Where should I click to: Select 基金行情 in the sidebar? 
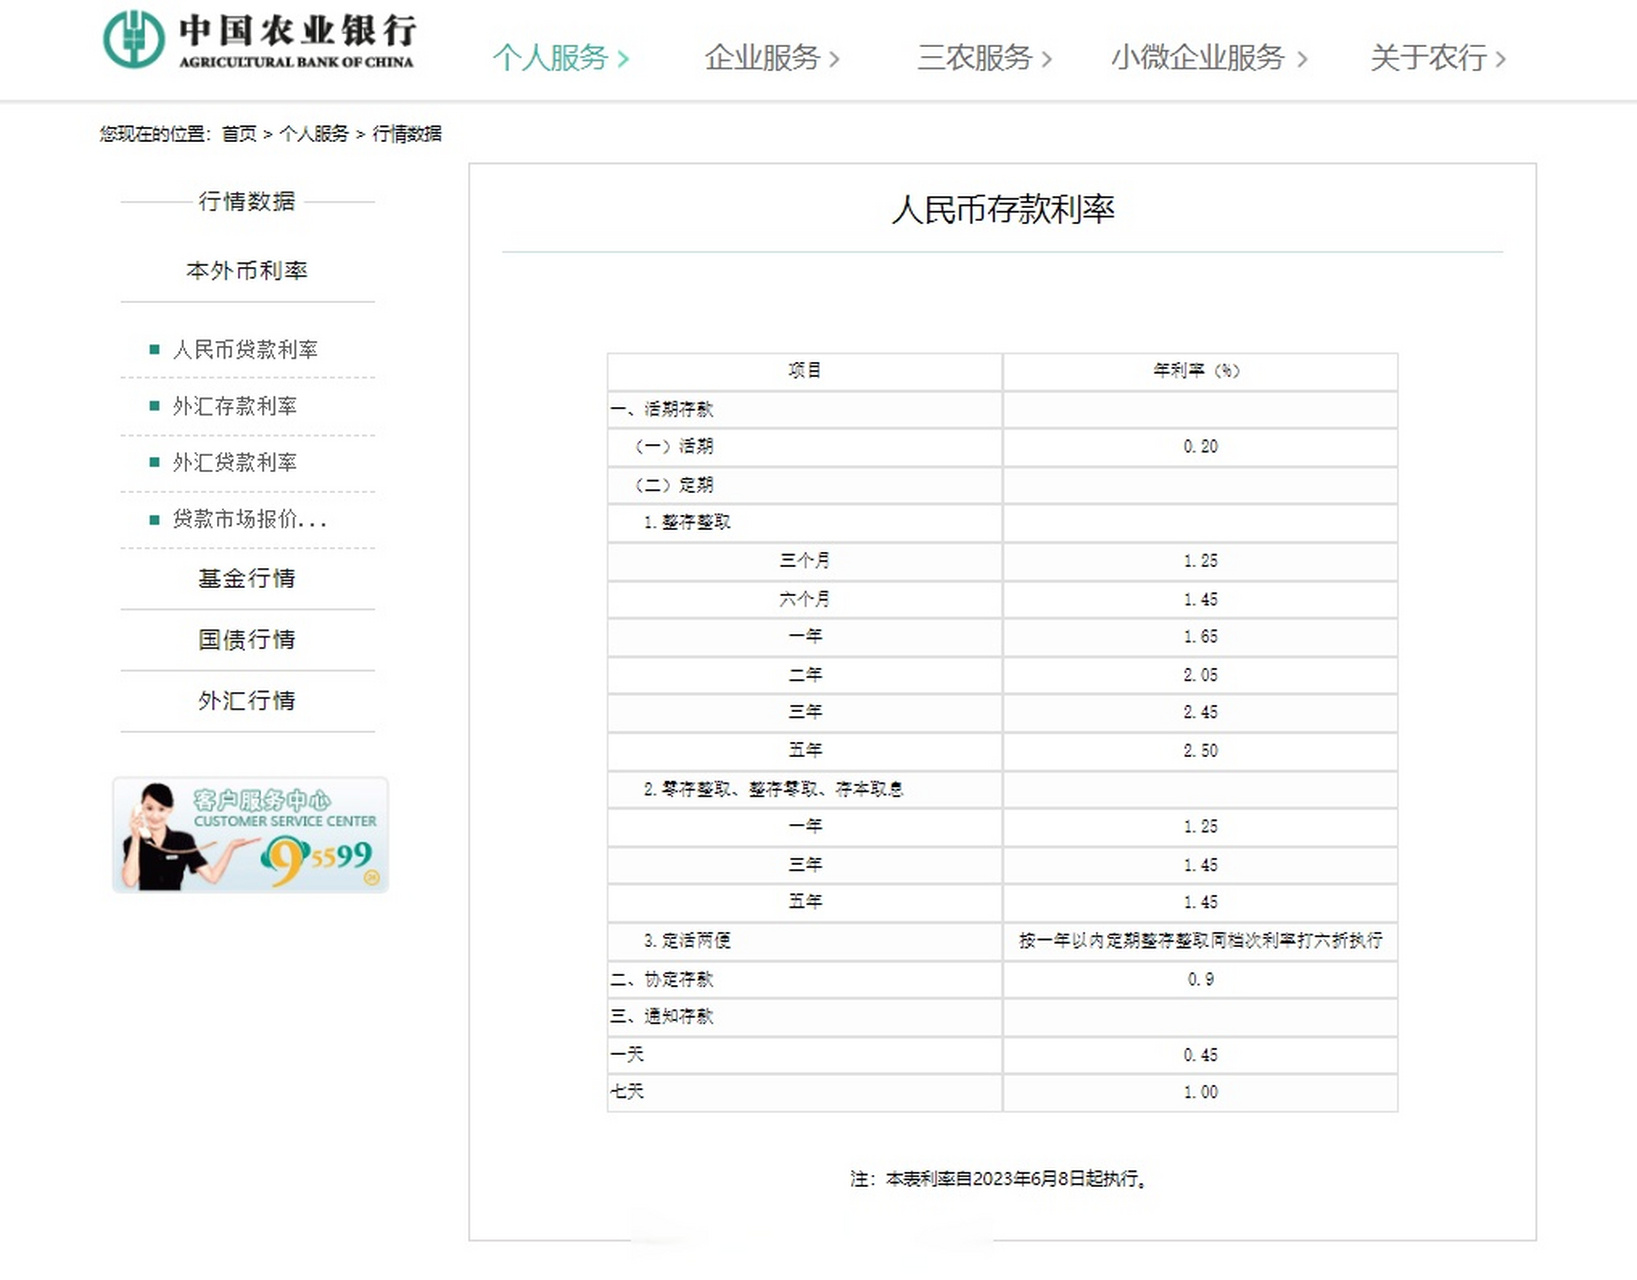(246, 578)
